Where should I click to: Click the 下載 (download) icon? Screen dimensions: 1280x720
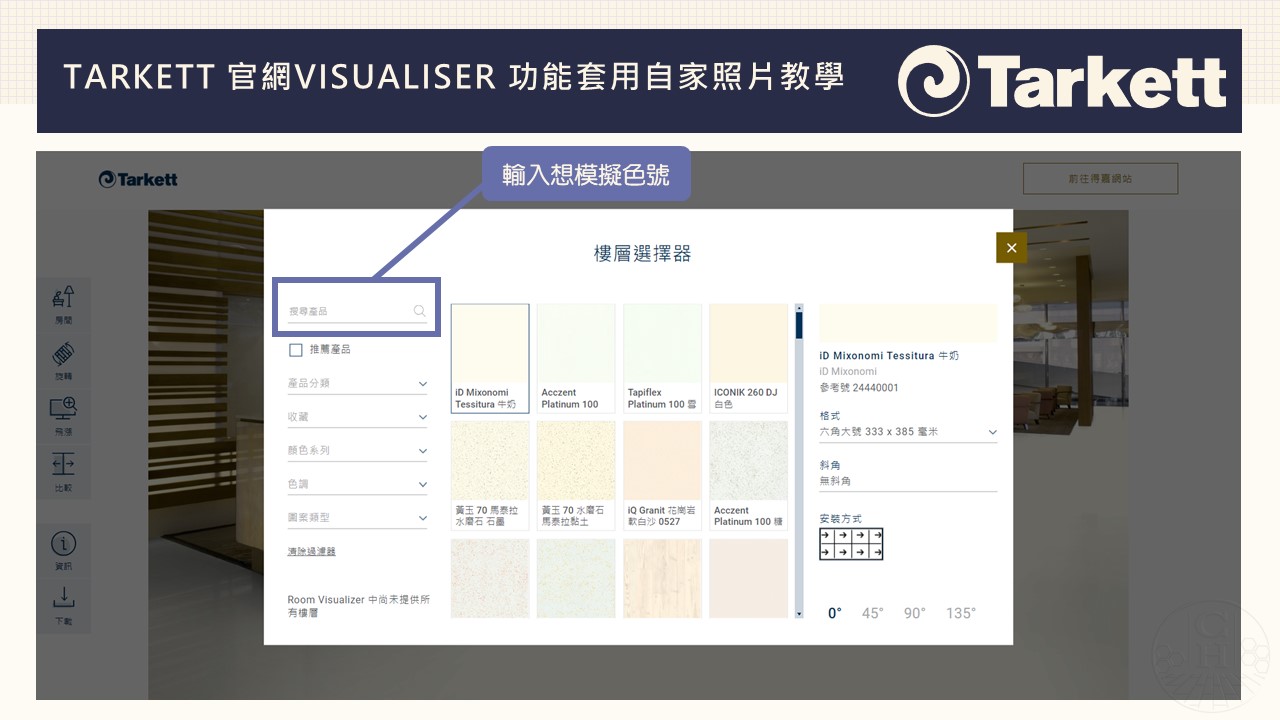pyautogui.click(x=63, y=606)
